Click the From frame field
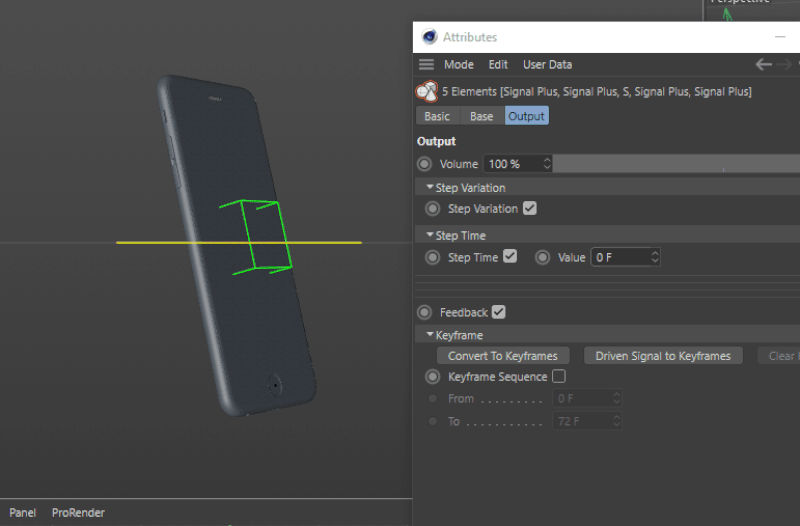 tap(587, 398)
